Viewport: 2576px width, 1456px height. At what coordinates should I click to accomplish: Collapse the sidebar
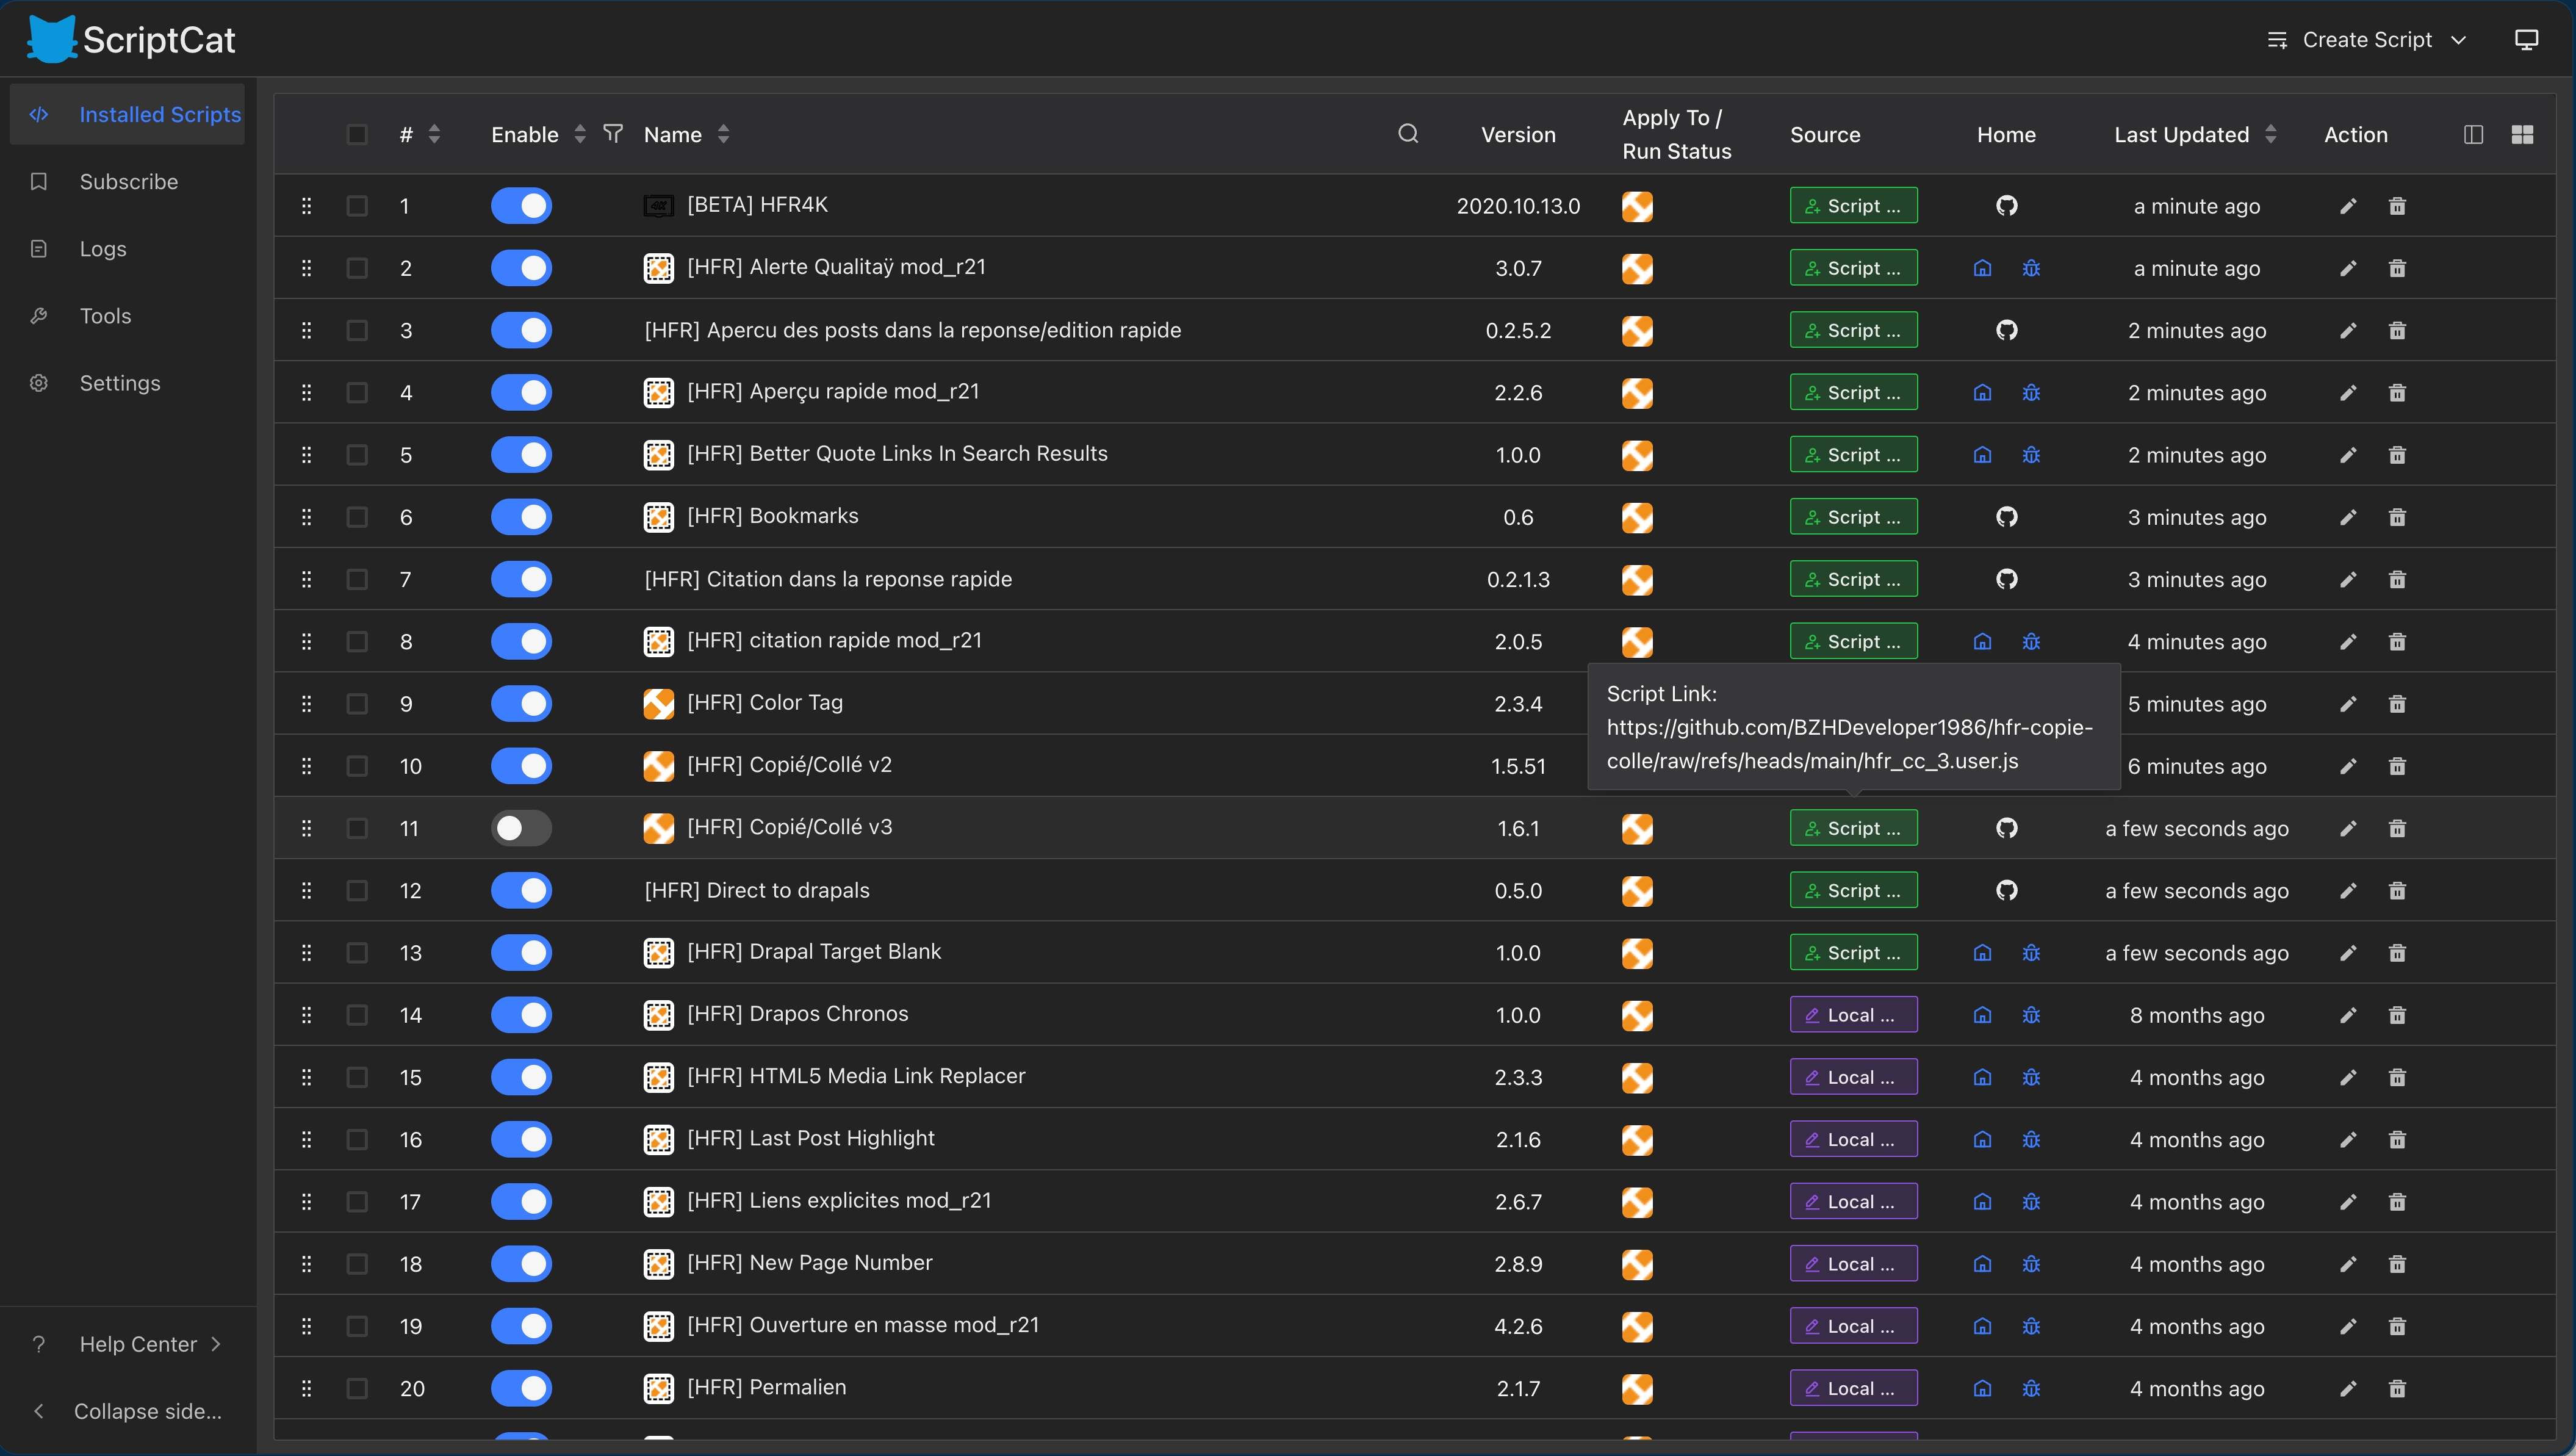(x=128, y=1411)
